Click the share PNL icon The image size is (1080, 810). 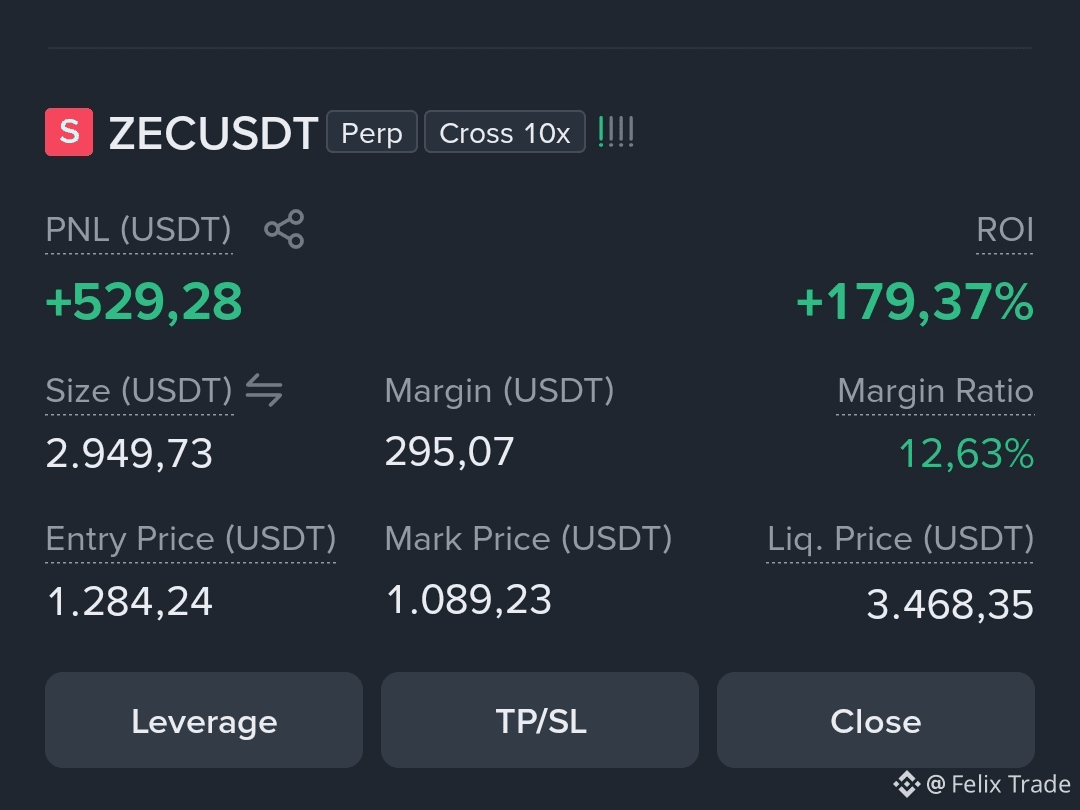[x=284, y=229]
